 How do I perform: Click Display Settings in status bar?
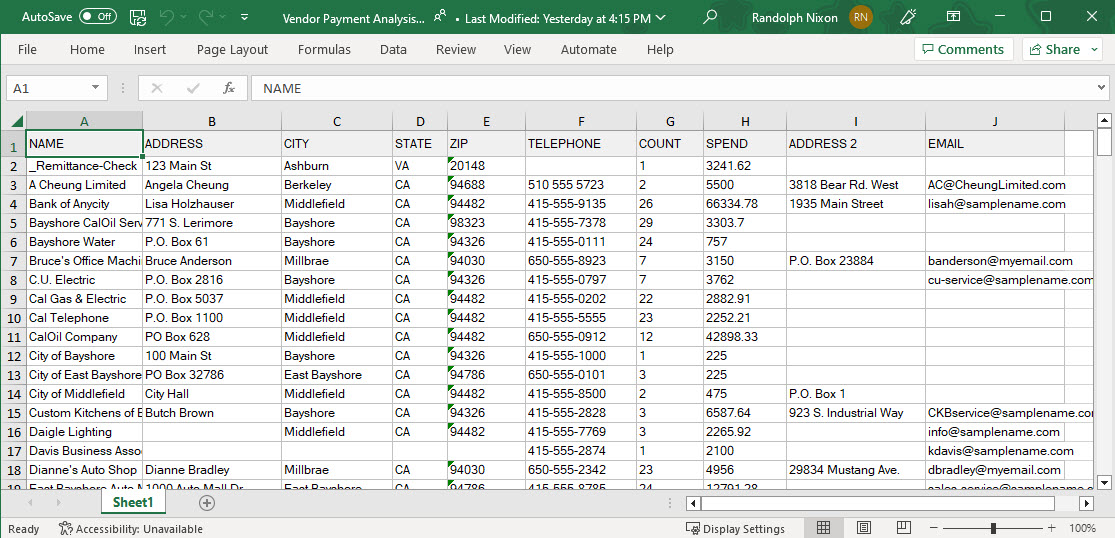pyautogui.click(x=735, y=528)
